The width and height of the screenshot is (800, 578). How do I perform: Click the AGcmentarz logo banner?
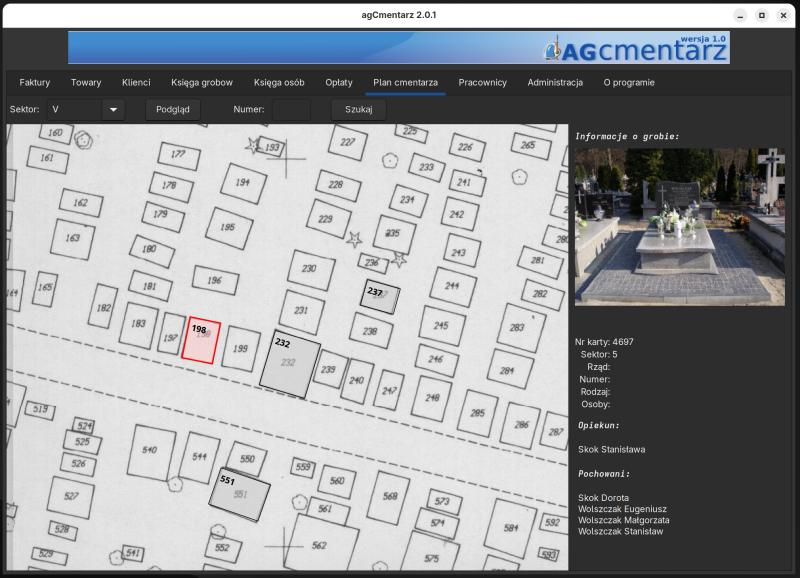[x=398, y=48]
